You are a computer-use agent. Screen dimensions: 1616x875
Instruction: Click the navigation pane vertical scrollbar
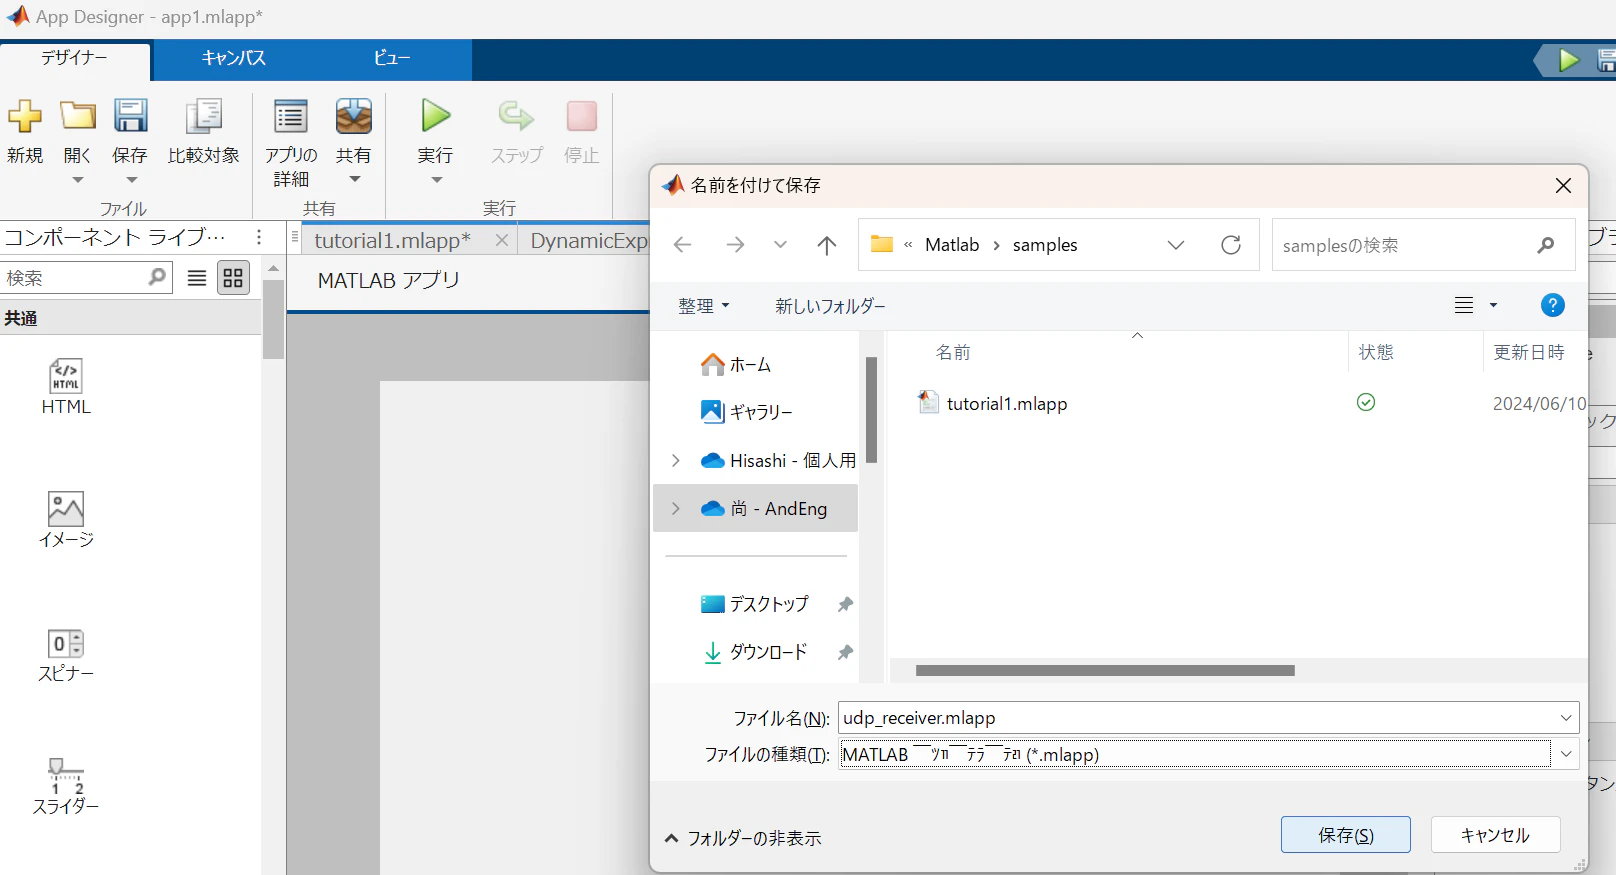pos(871,410)
